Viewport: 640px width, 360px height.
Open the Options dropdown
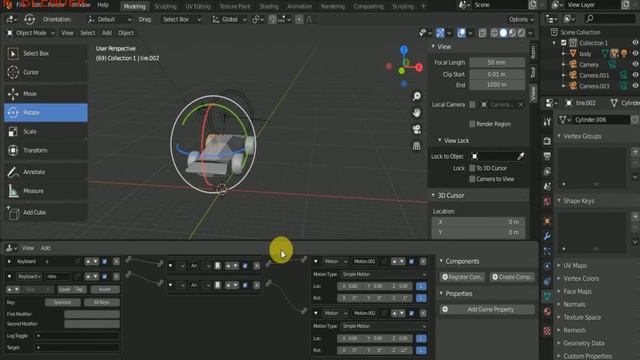pos(521,19)
